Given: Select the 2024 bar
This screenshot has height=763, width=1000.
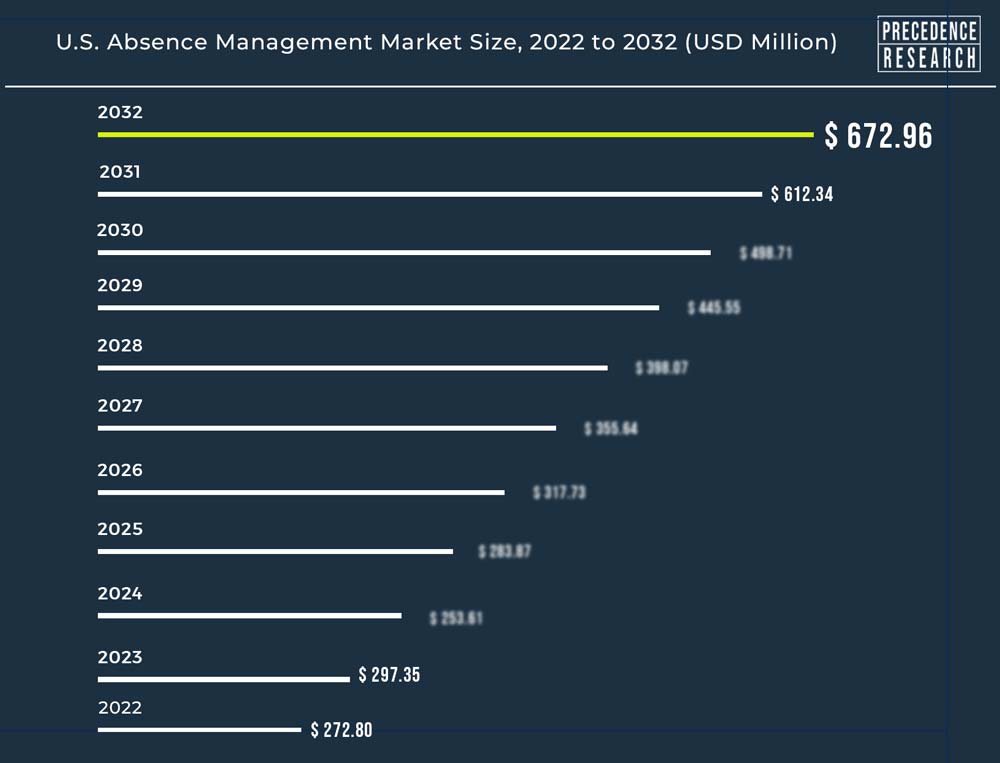Looking at the screenshot, I should pos(249,616).
